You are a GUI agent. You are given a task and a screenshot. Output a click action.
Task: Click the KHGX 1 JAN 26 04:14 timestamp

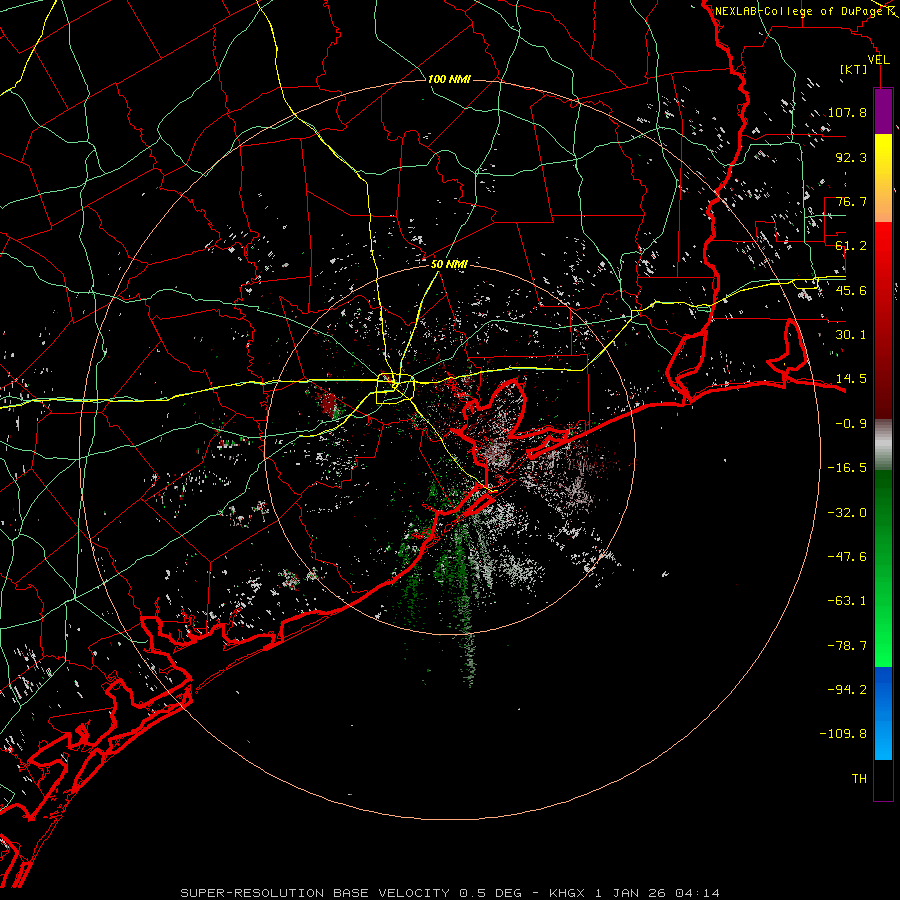pyautogui.click(x=634, y=893)
